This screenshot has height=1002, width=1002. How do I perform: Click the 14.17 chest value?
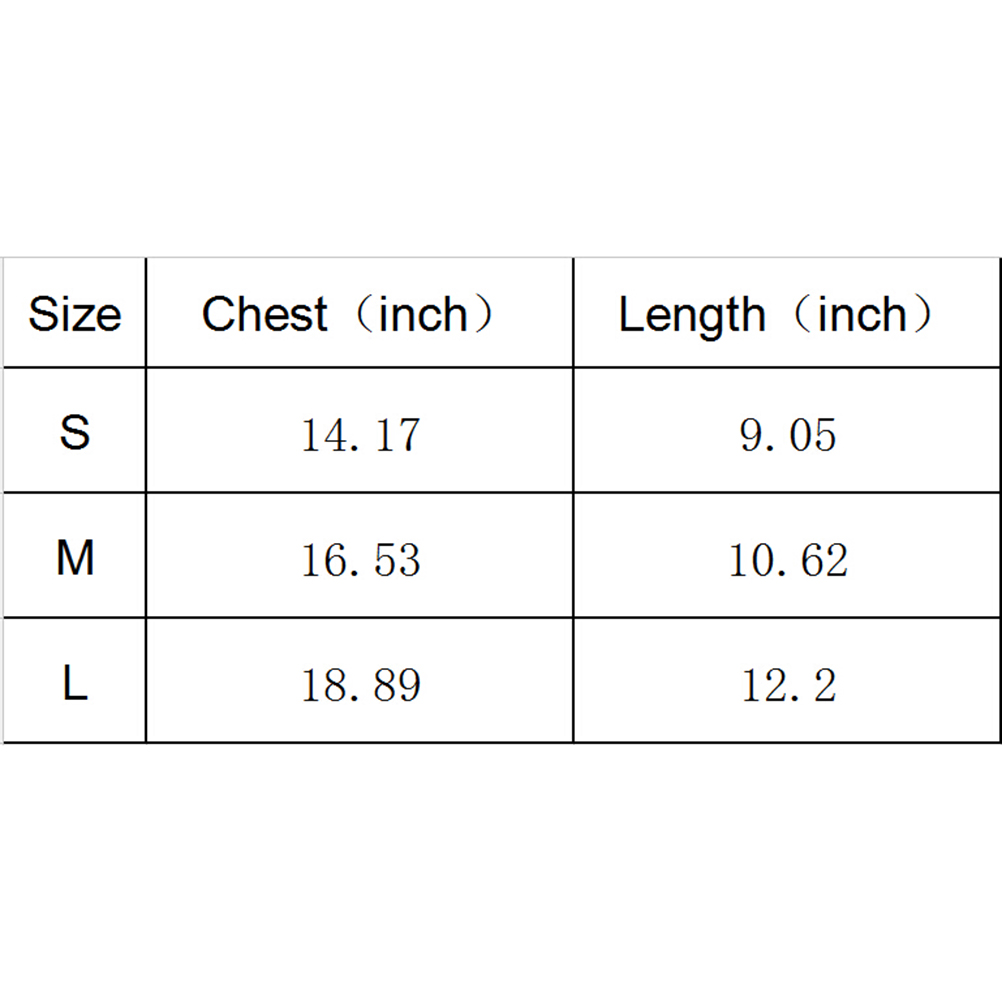tap(361, 436)
